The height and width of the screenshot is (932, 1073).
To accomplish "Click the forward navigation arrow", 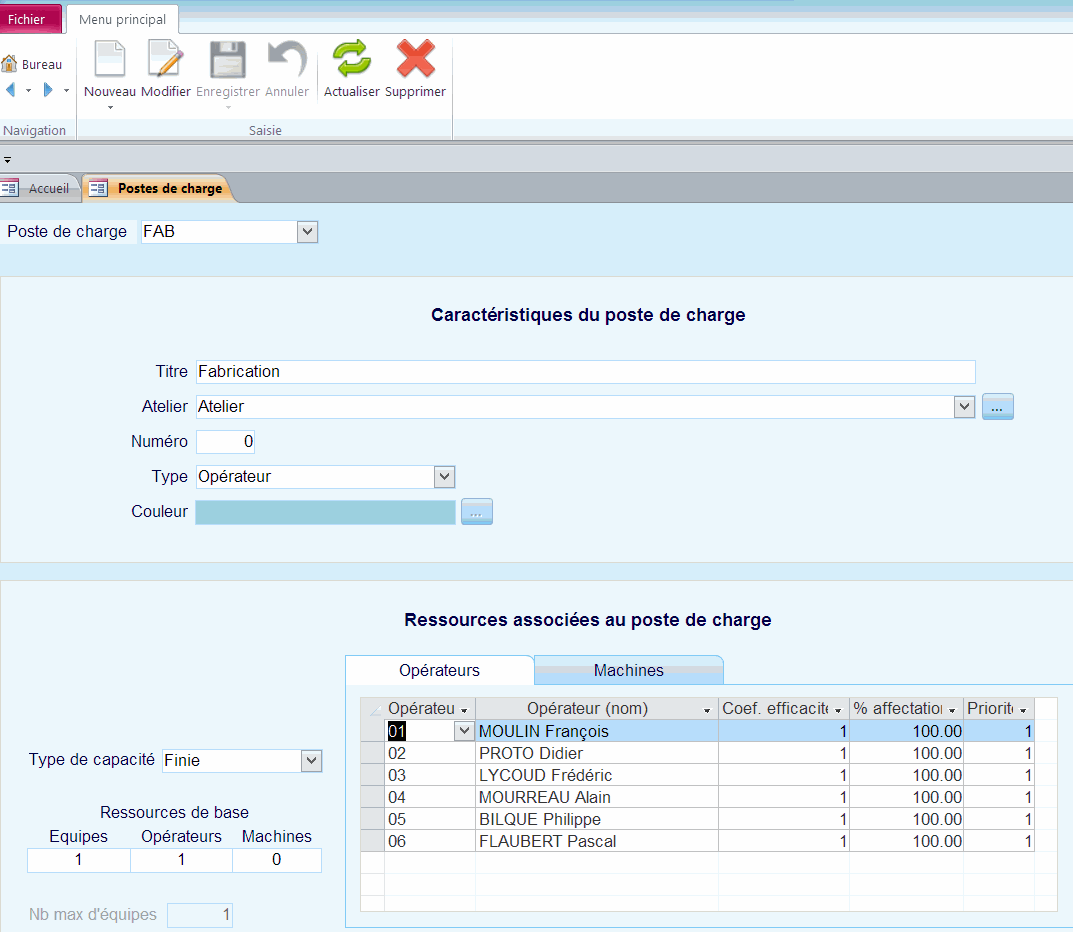I will click(46, 90).
